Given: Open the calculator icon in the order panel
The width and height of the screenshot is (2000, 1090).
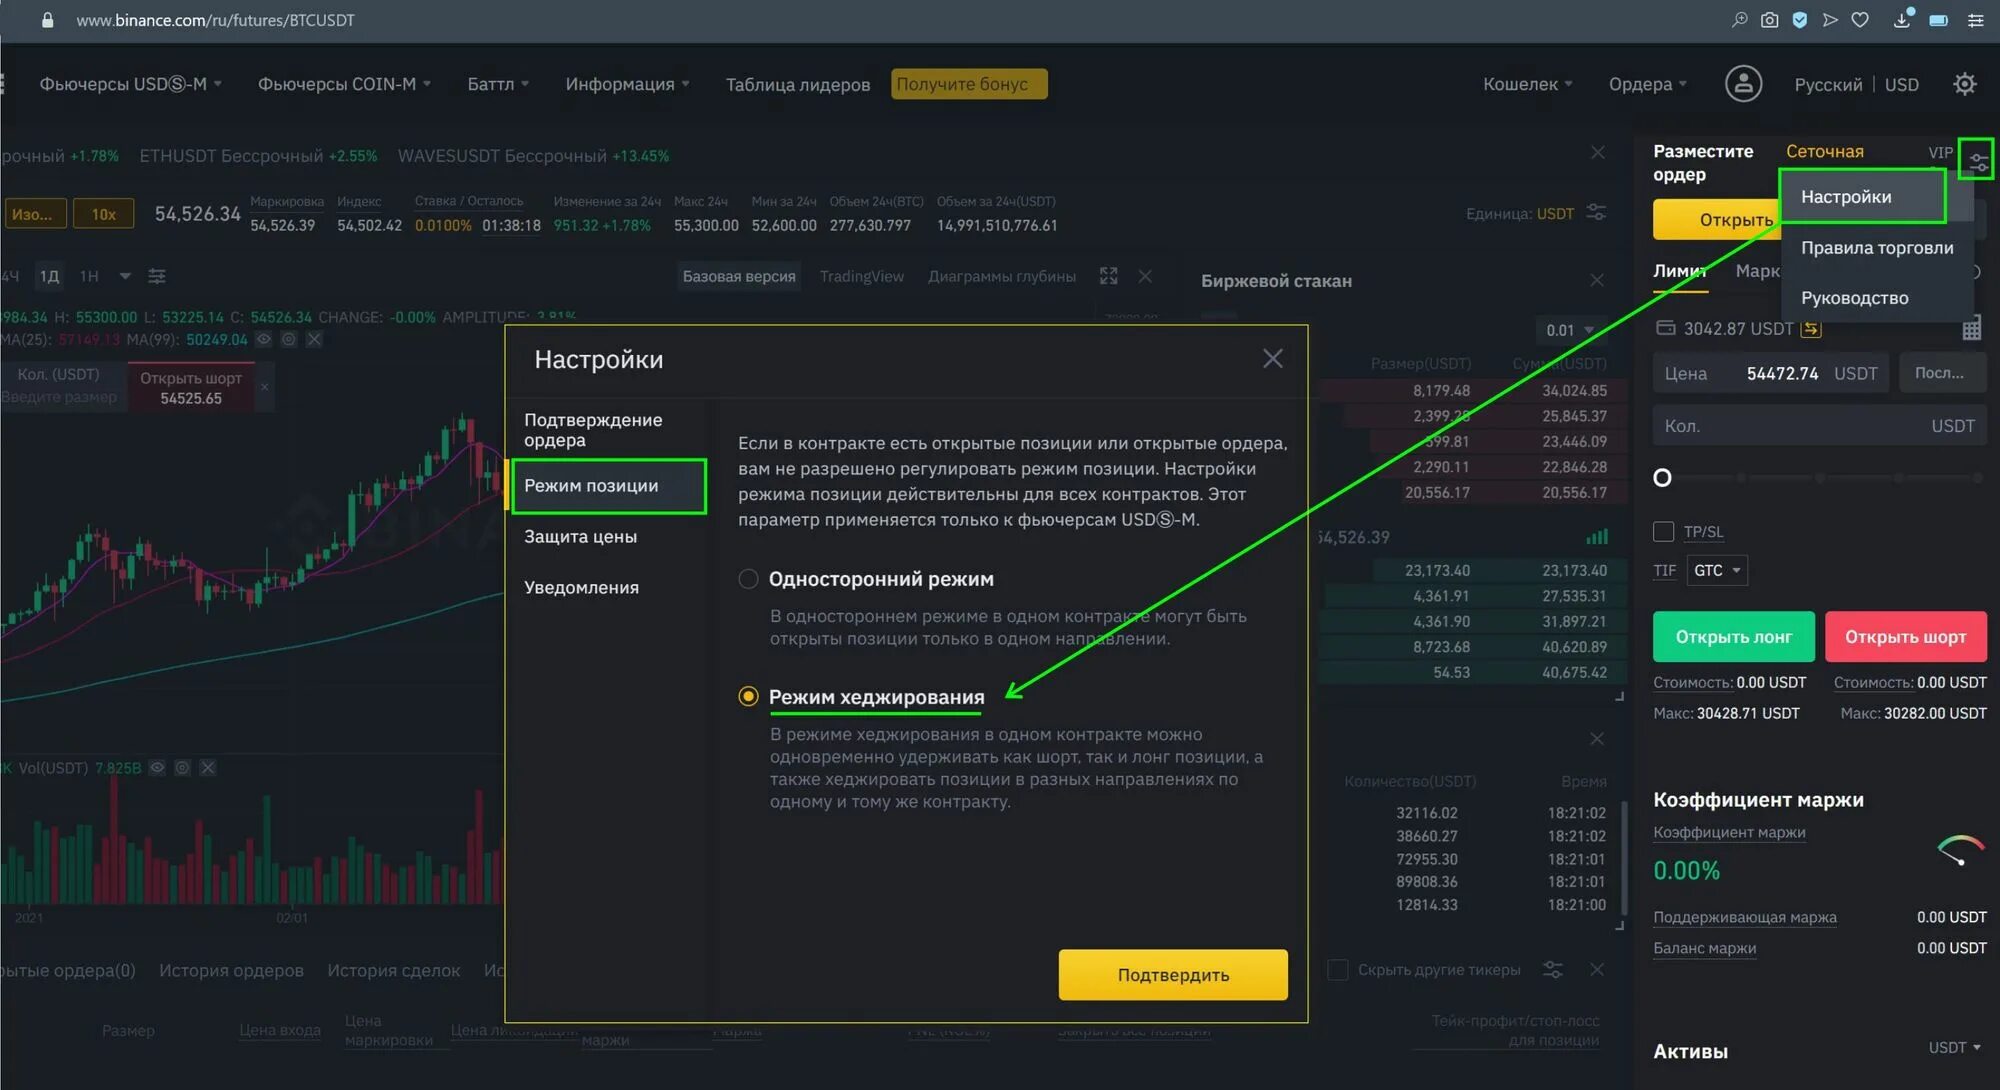Looking at the screenshot, I should point(1971,328).
